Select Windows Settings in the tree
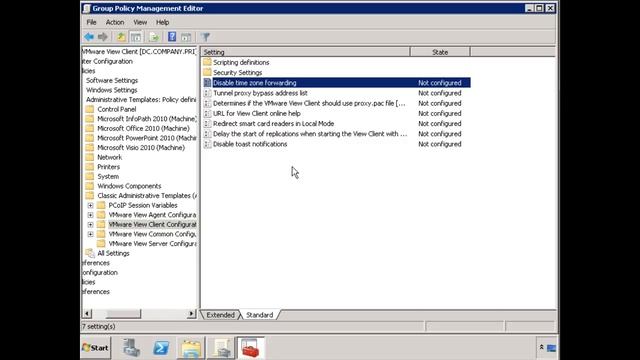Screen dimensions: 640x360 pyautogui.click(x=111, y=90)
